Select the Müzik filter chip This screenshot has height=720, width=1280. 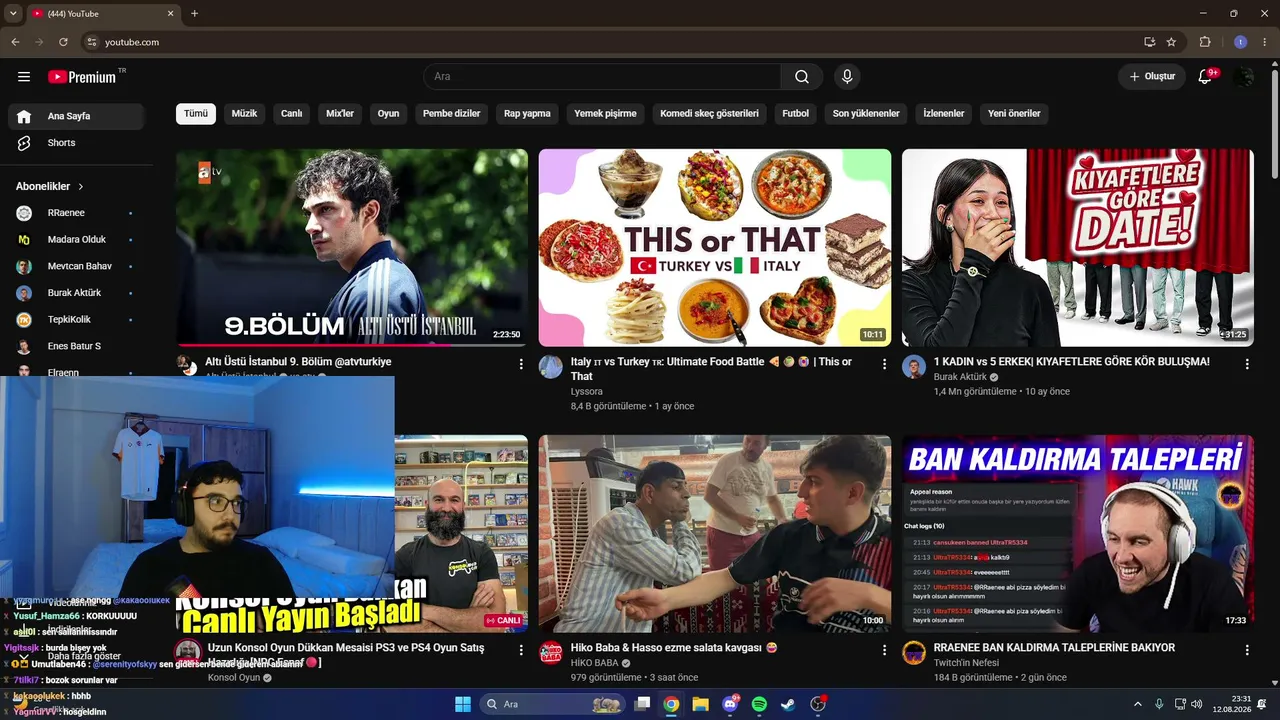click(245, 113)
